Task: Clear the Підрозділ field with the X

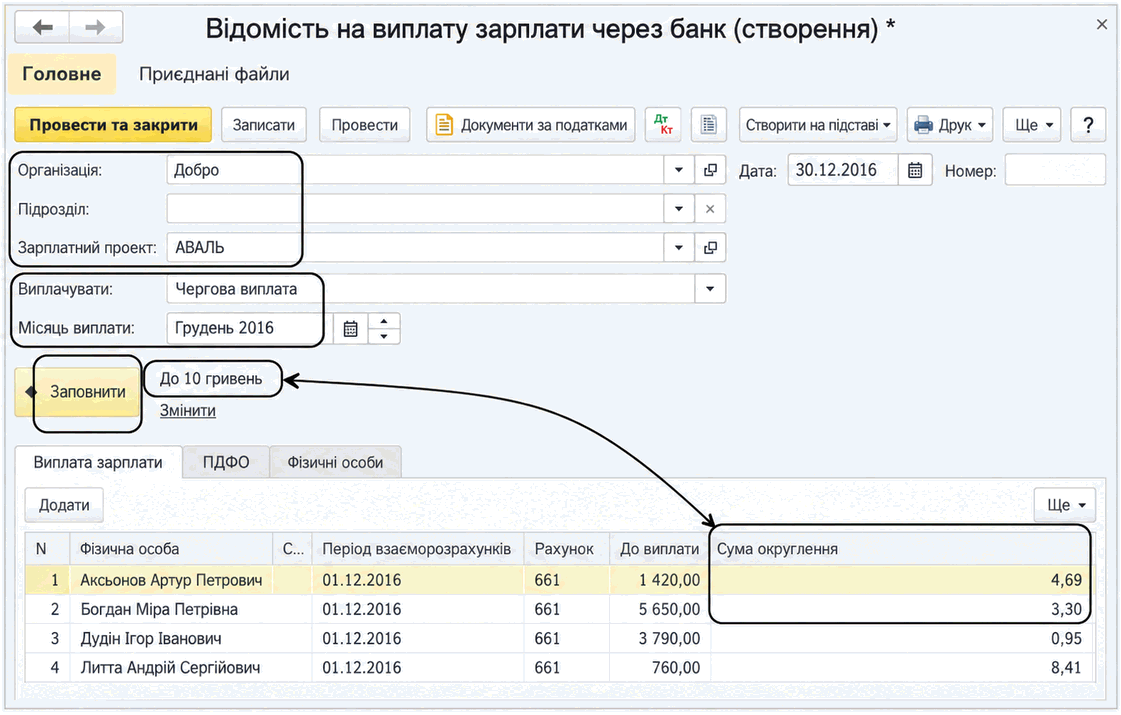Action: (x=710, y=209)
